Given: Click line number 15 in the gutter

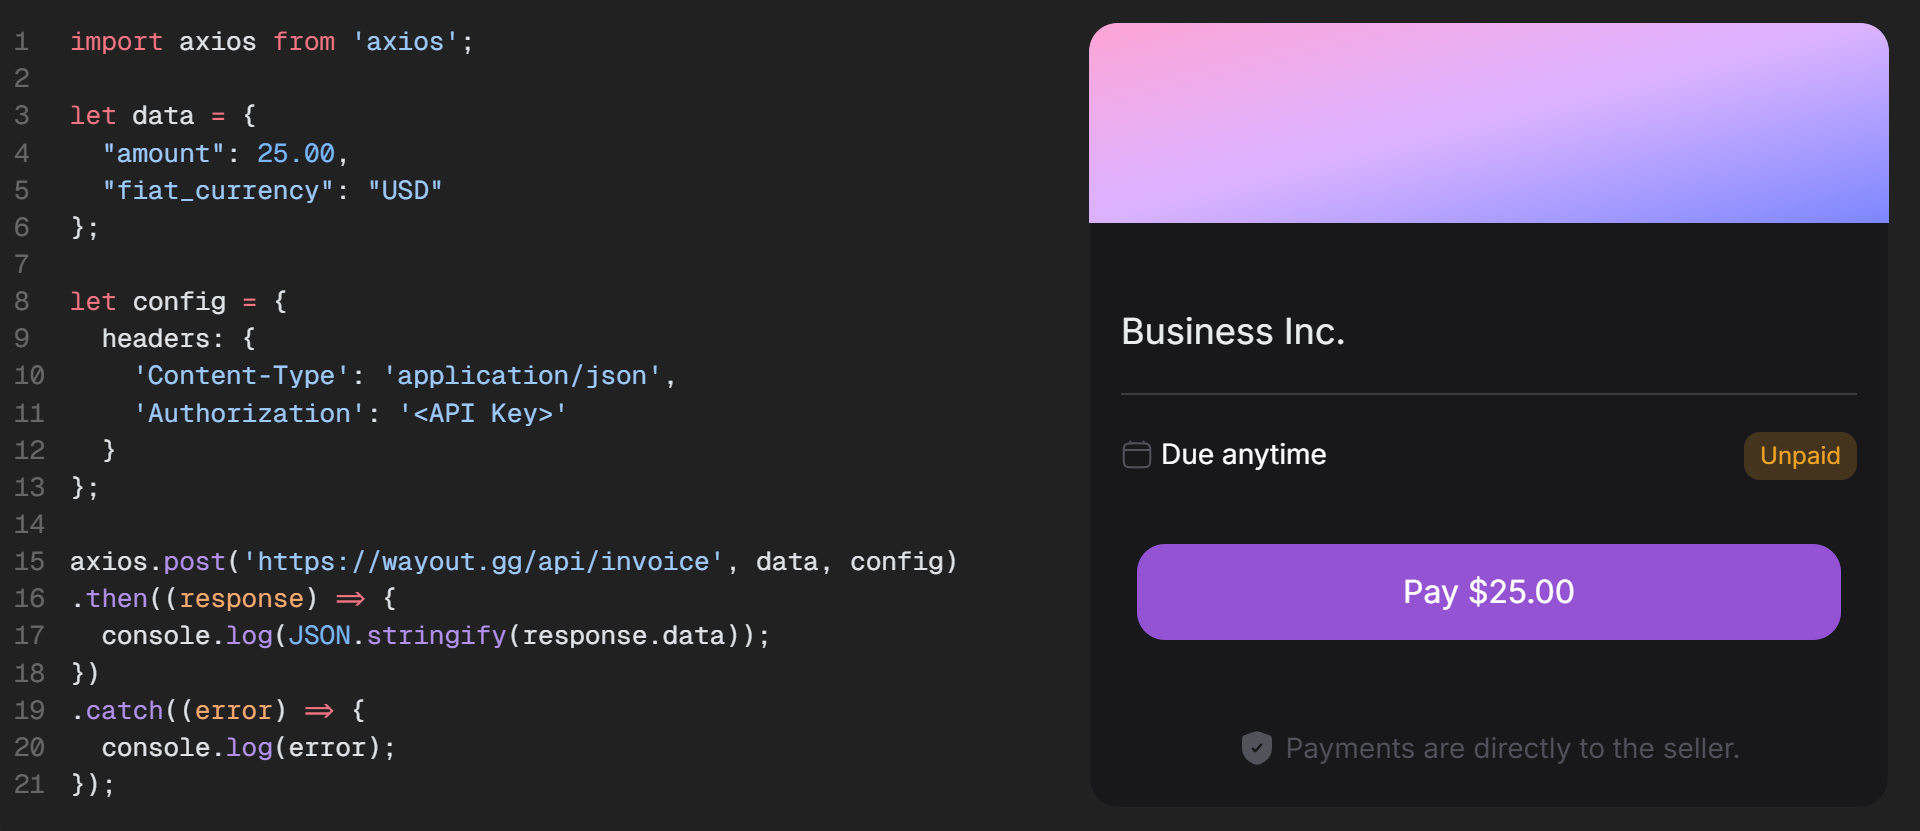Looking at the screenshot, I should point(29,562).
